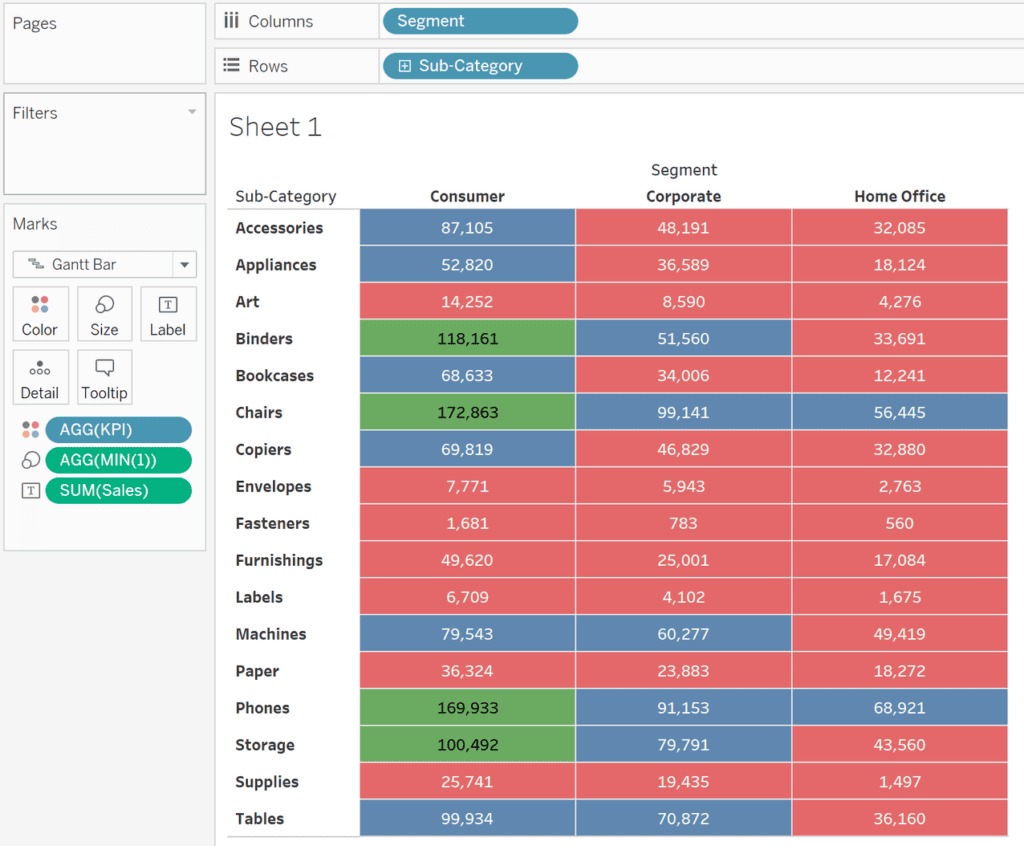Open the Detail marks card
1024x846 pixels.
point(40,378)
